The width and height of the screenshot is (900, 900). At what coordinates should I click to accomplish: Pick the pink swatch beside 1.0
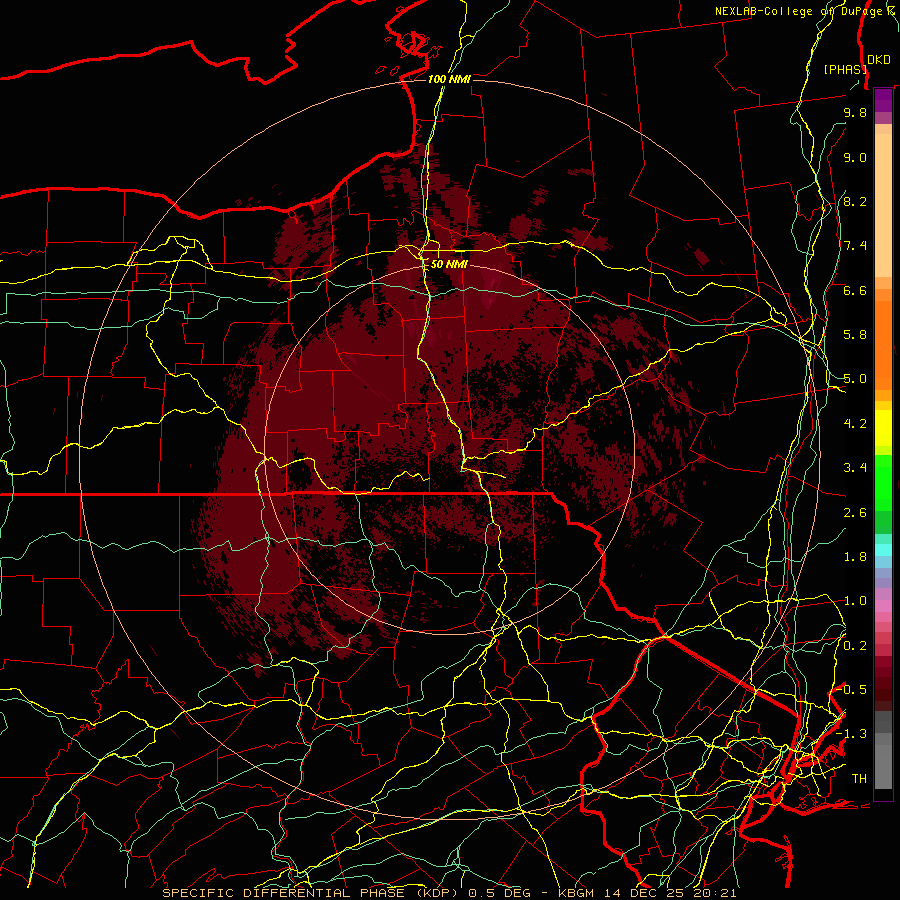[x=883, y=606]
